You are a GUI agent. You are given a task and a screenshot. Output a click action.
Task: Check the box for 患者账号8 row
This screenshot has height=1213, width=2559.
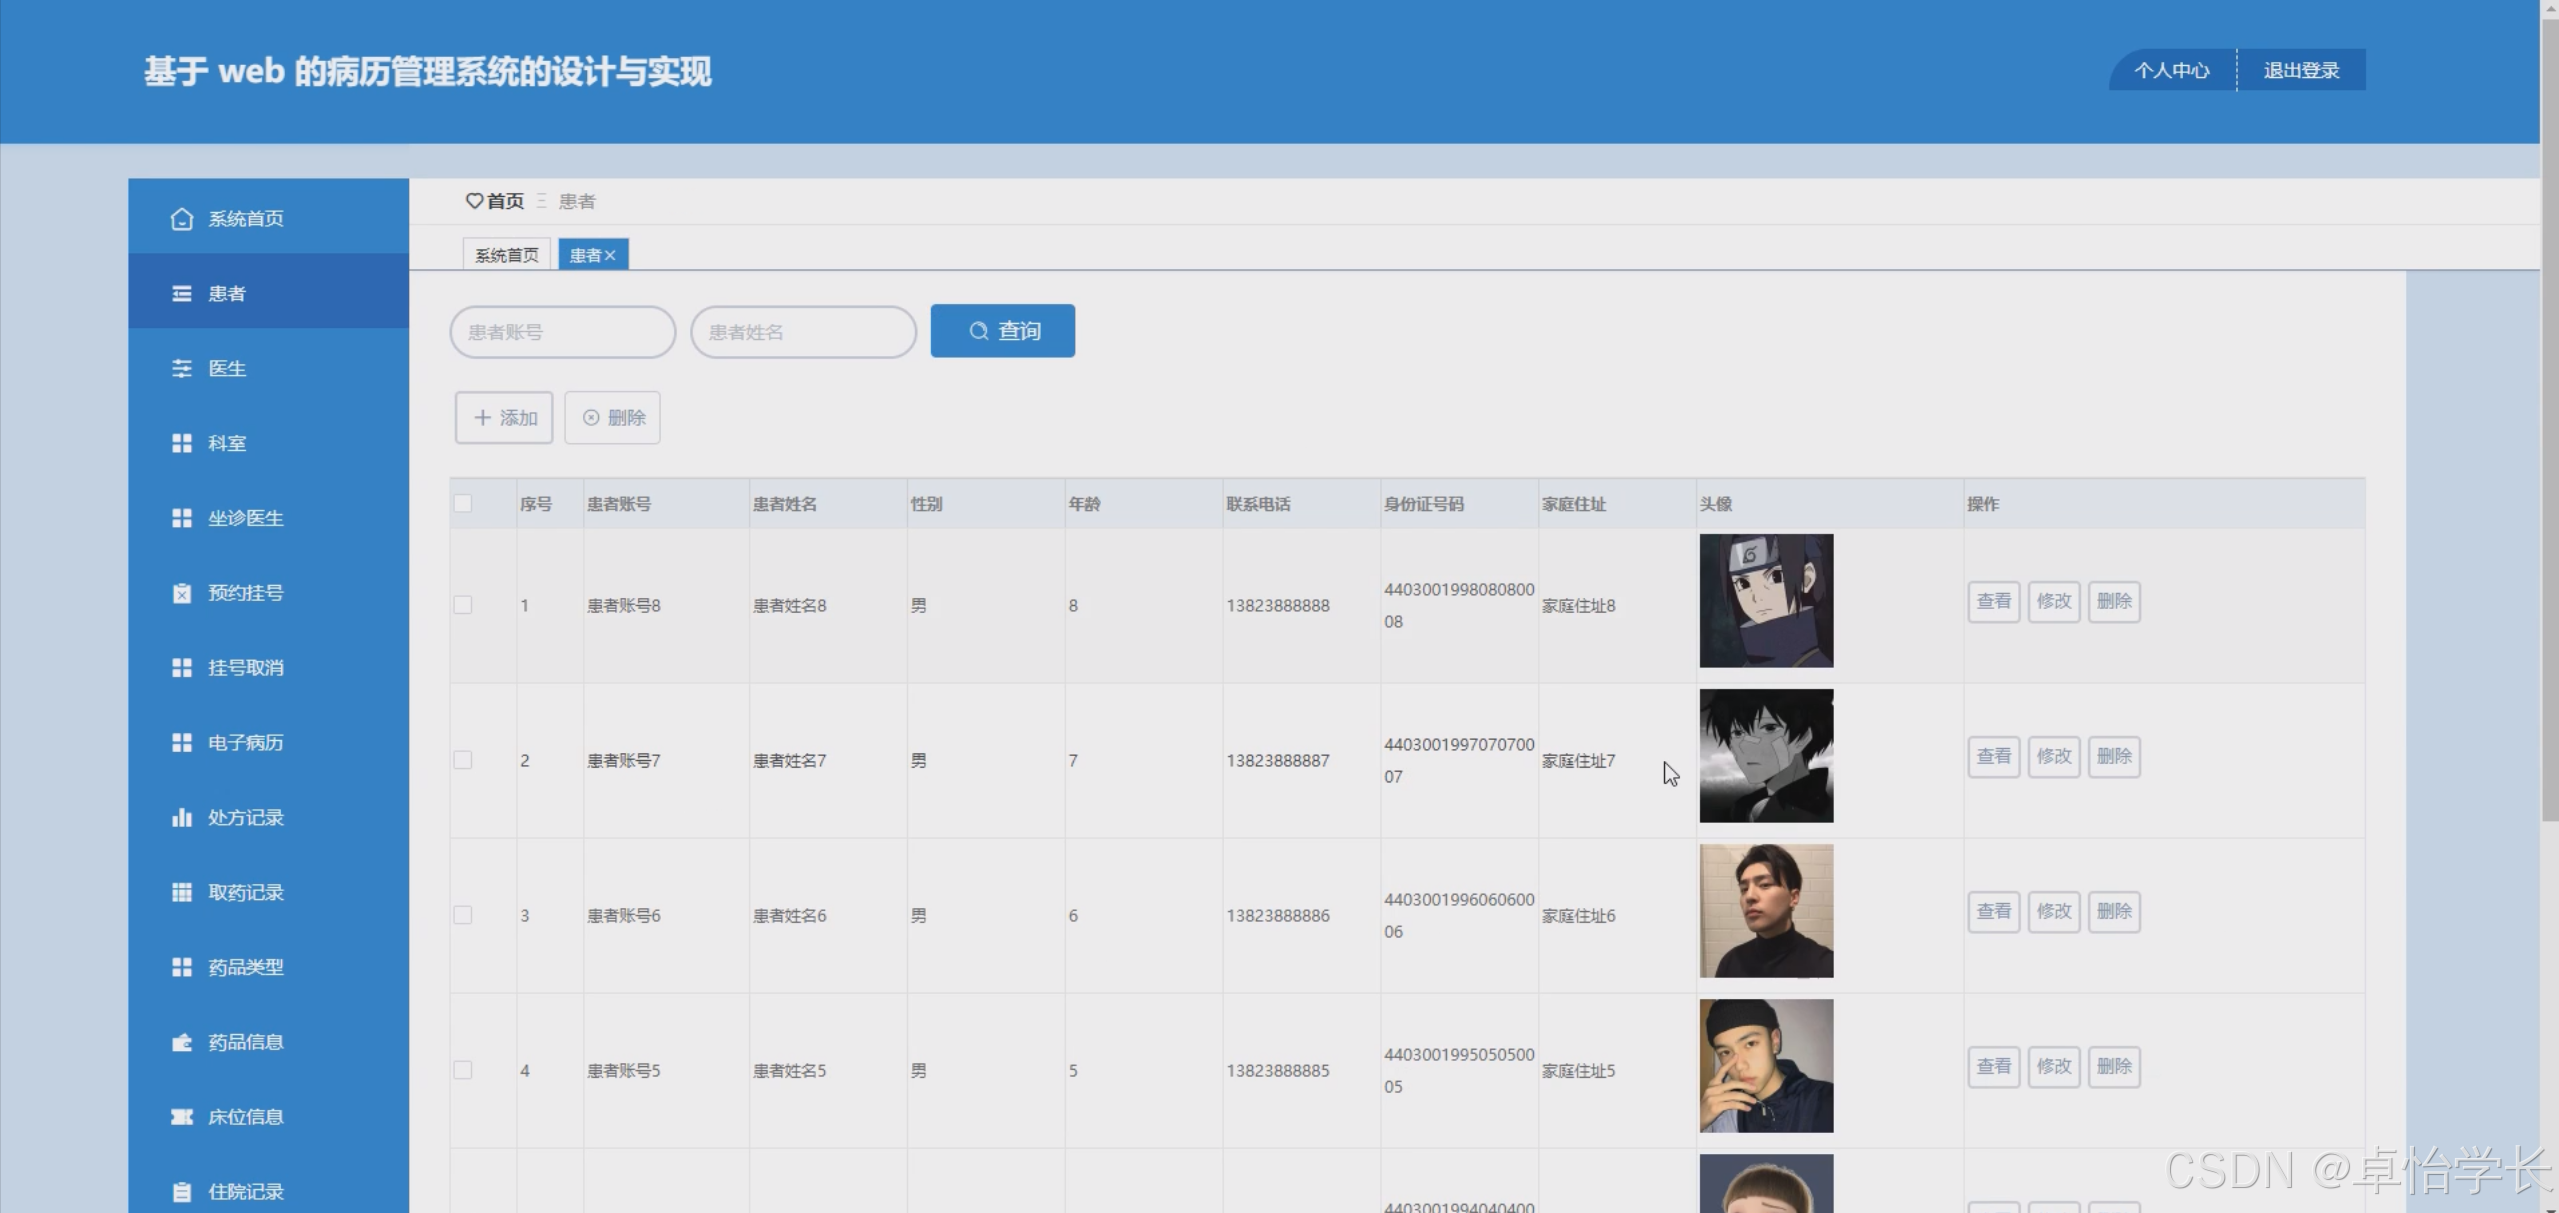tap(463, 605)
